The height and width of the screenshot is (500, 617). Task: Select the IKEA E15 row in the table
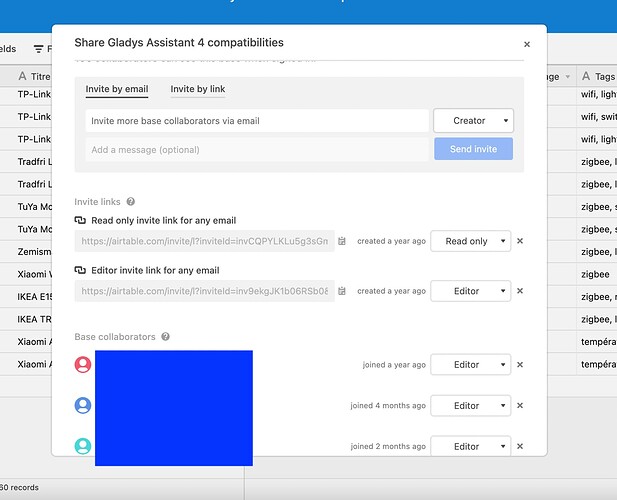point(34,297)
